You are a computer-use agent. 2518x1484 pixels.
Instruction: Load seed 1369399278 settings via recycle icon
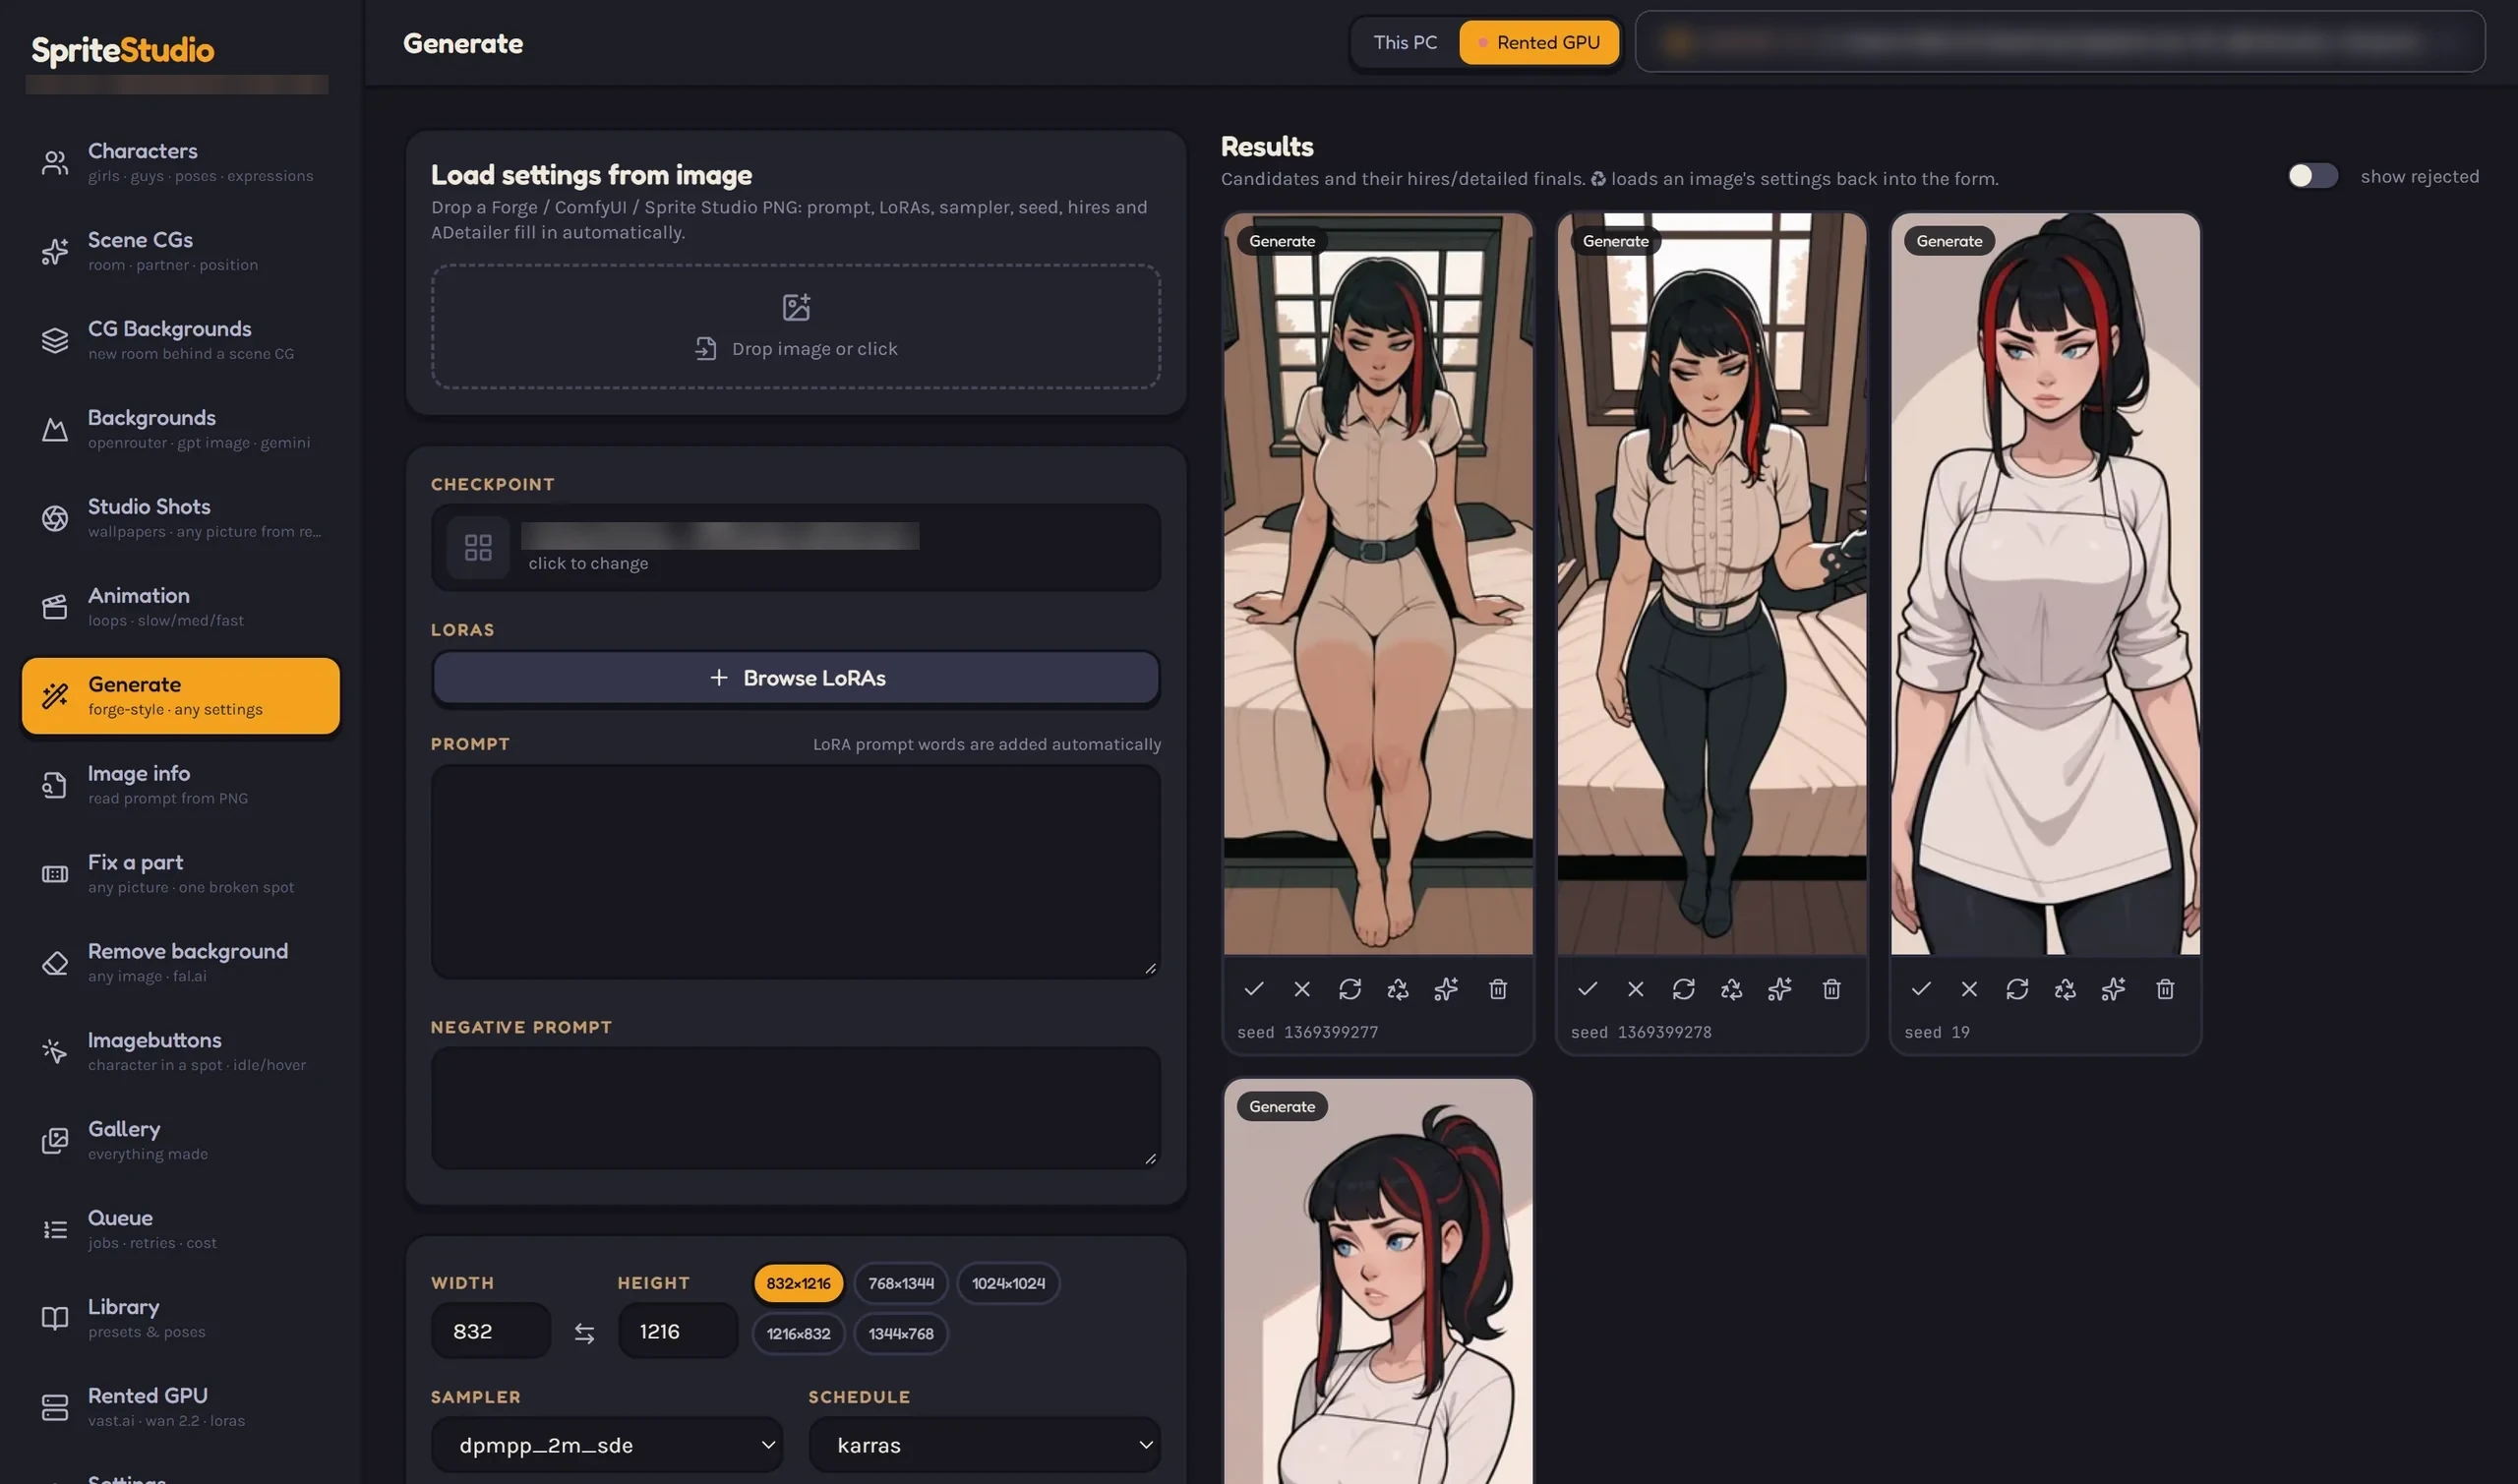pos(1731,989)
